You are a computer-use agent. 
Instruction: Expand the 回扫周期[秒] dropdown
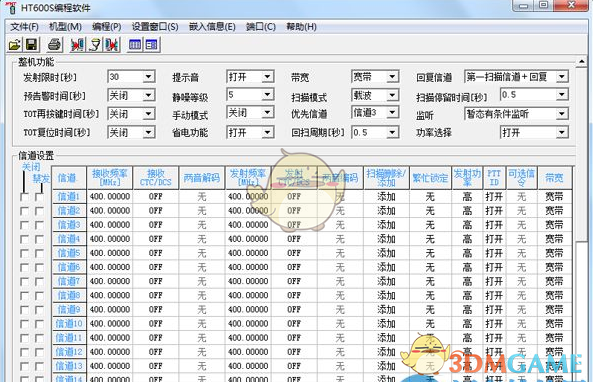(x=393, y=132)
